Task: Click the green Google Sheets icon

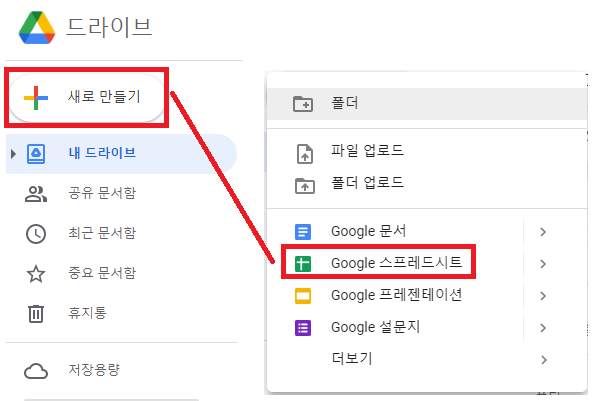Action: pyautogui.click(x=303, y=264)
